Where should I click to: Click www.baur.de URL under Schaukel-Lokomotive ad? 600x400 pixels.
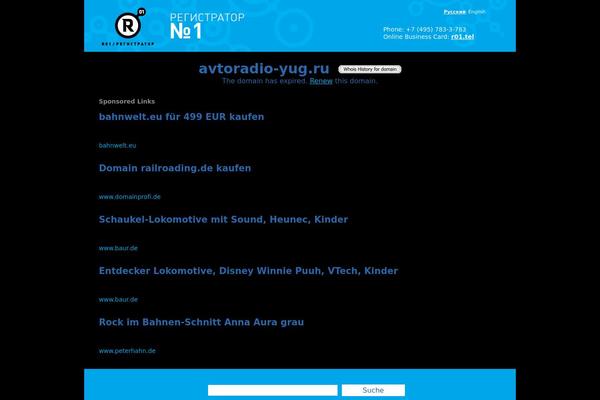pyautogui.click(x=118, y=247)
